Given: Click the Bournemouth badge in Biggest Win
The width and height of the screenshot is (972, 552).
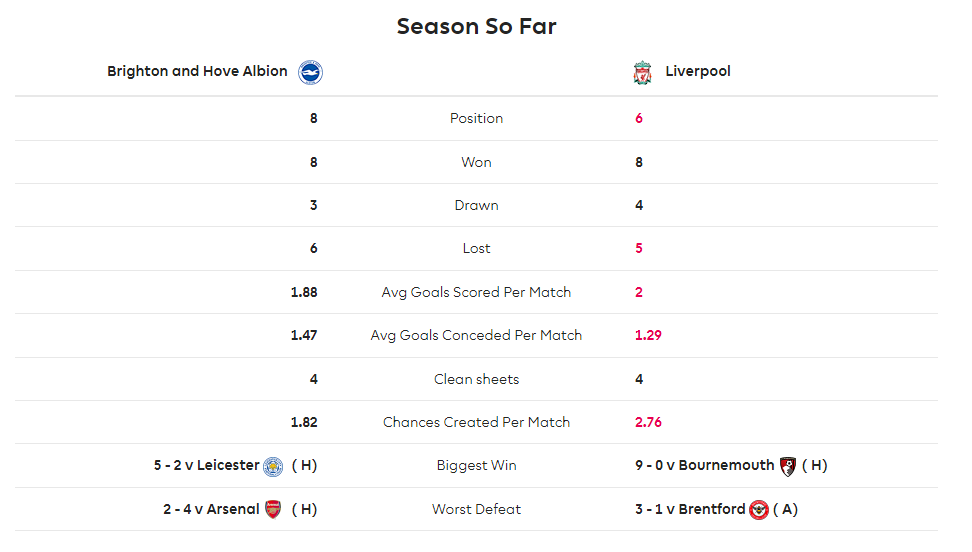Looking at the screenshot, I should coord(787,466).
